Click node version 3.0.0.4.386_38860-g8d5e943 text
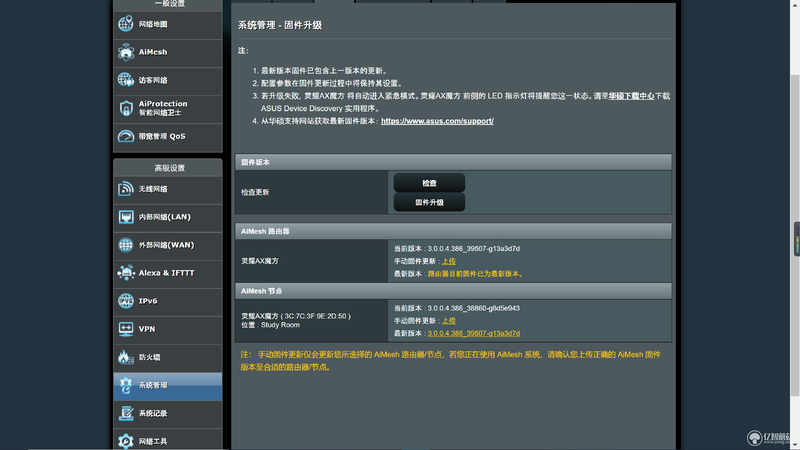 click(x=473, y=308)
